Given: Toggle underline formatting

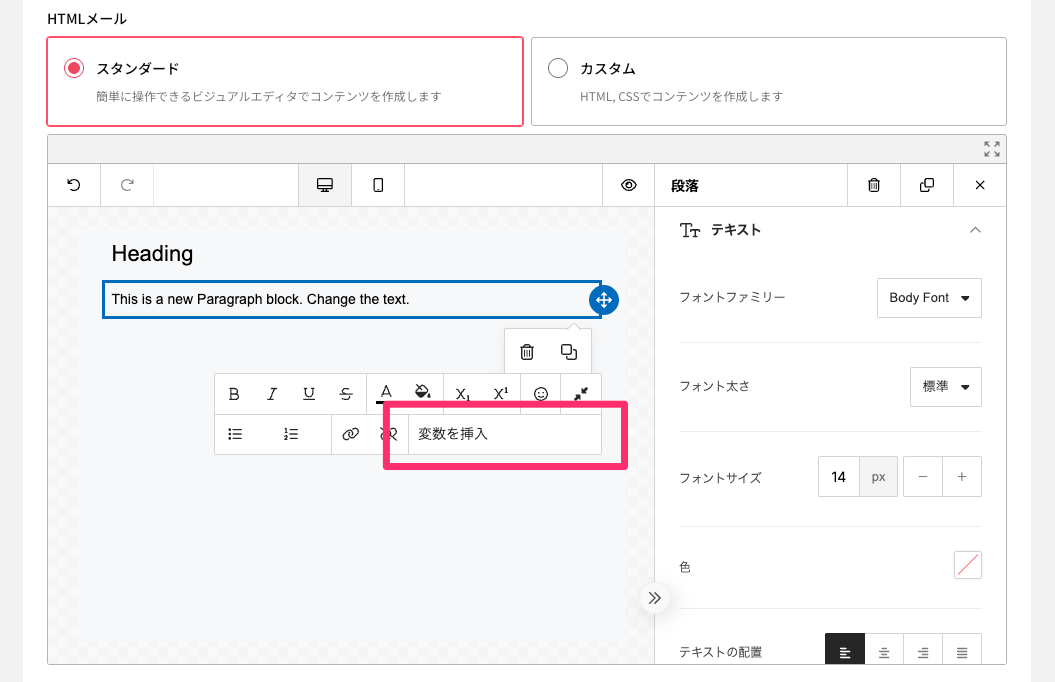Looking at the screenshot, I should pos(309,394).
